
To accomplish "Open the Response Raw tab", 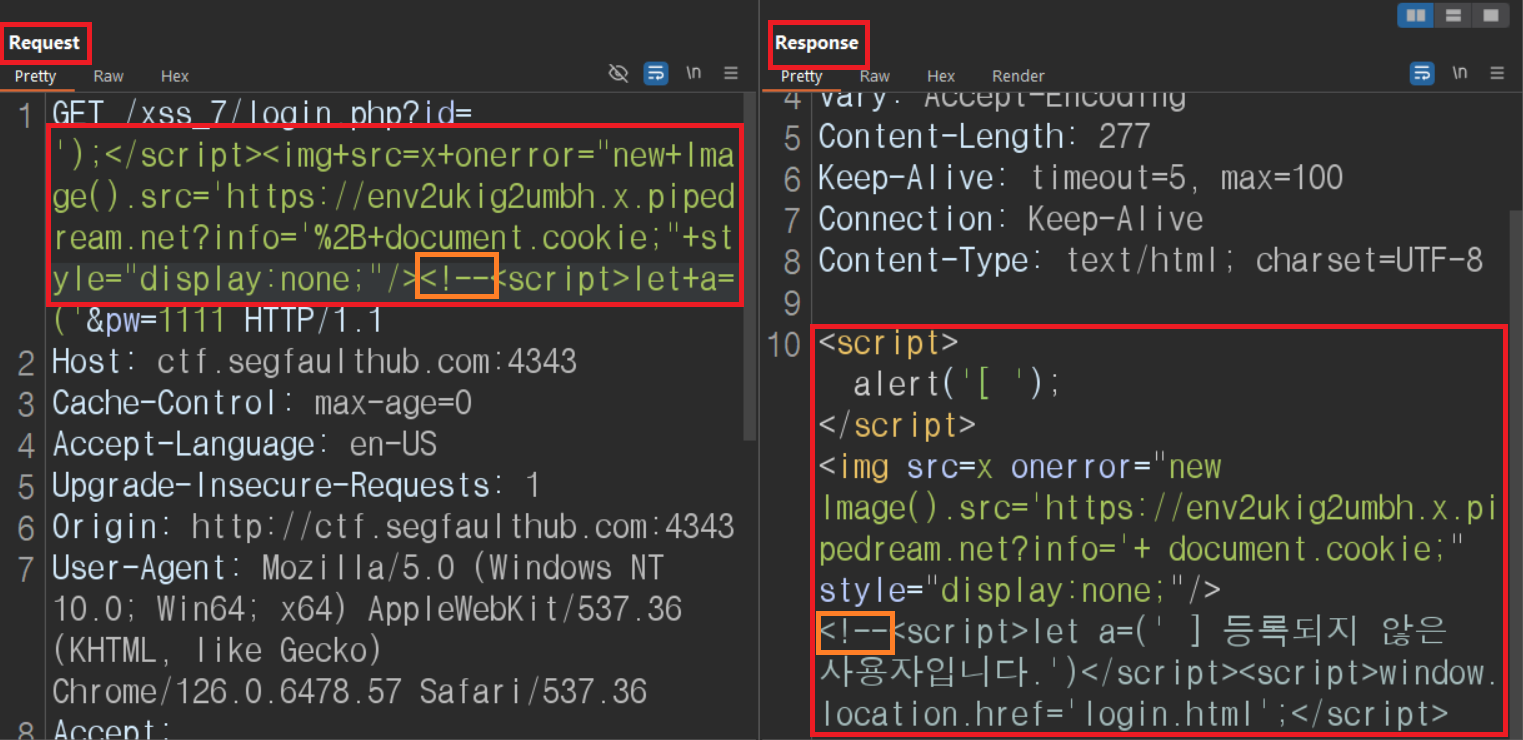I will [x=875, y=76].
